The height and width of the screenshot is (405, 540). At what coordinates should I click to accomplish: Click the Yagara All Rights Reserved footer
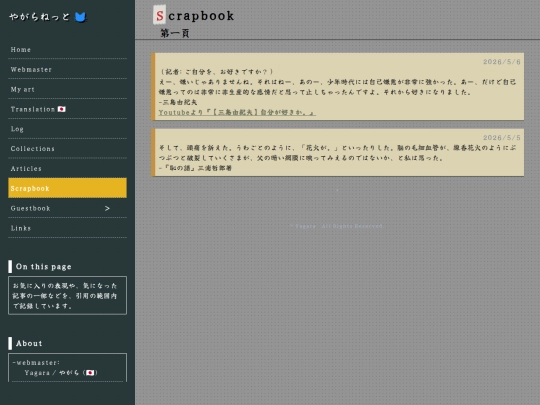tap(336, 226)
